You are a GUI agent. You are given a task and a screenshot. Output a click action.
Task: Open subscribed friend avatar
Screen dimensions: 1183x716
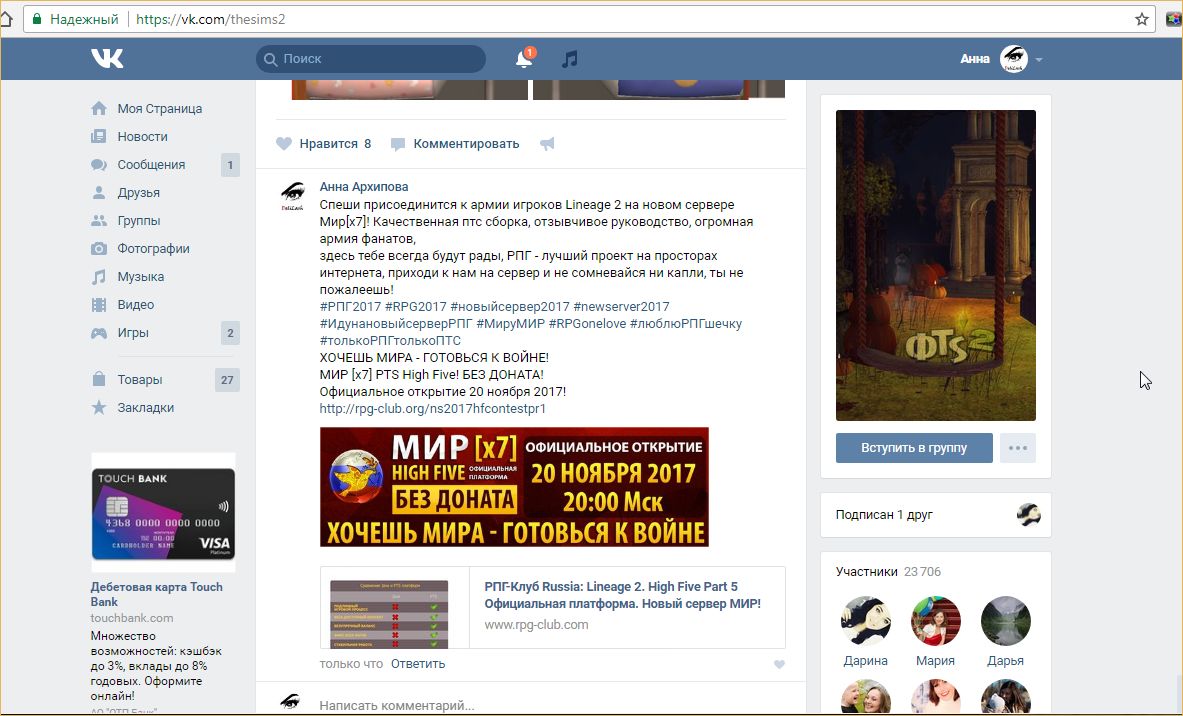1028,515
